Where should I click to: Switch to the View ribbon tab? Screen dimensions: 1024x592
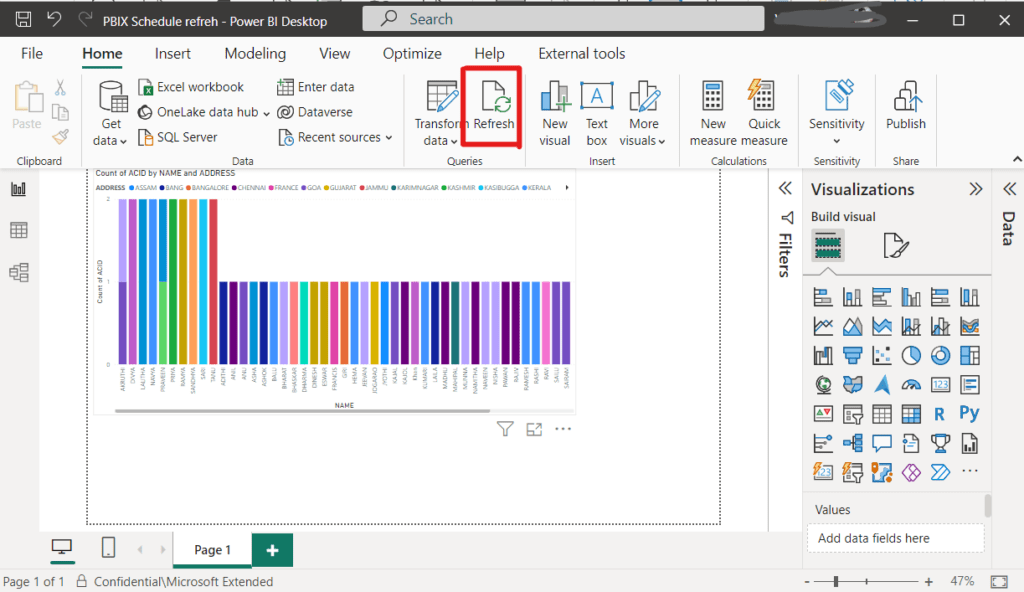coord(334,54)
